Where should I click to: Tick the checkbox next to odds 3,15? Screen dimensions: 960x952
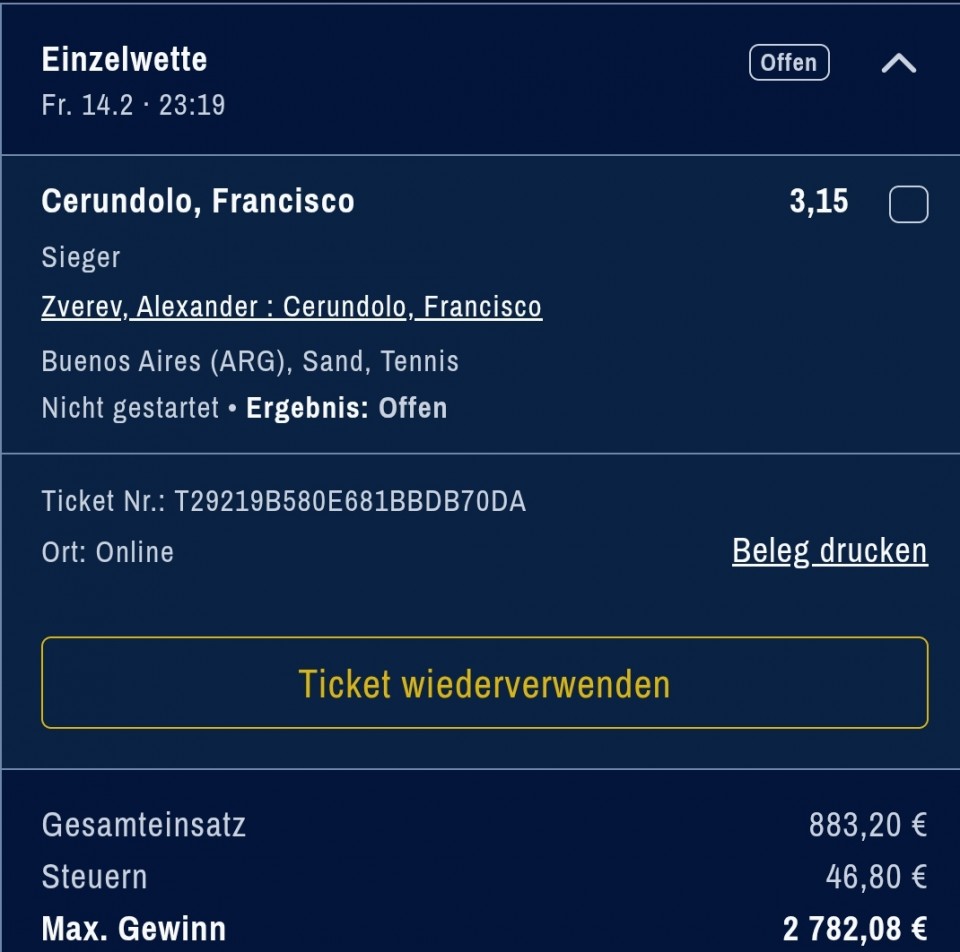(x=909, y=204)
